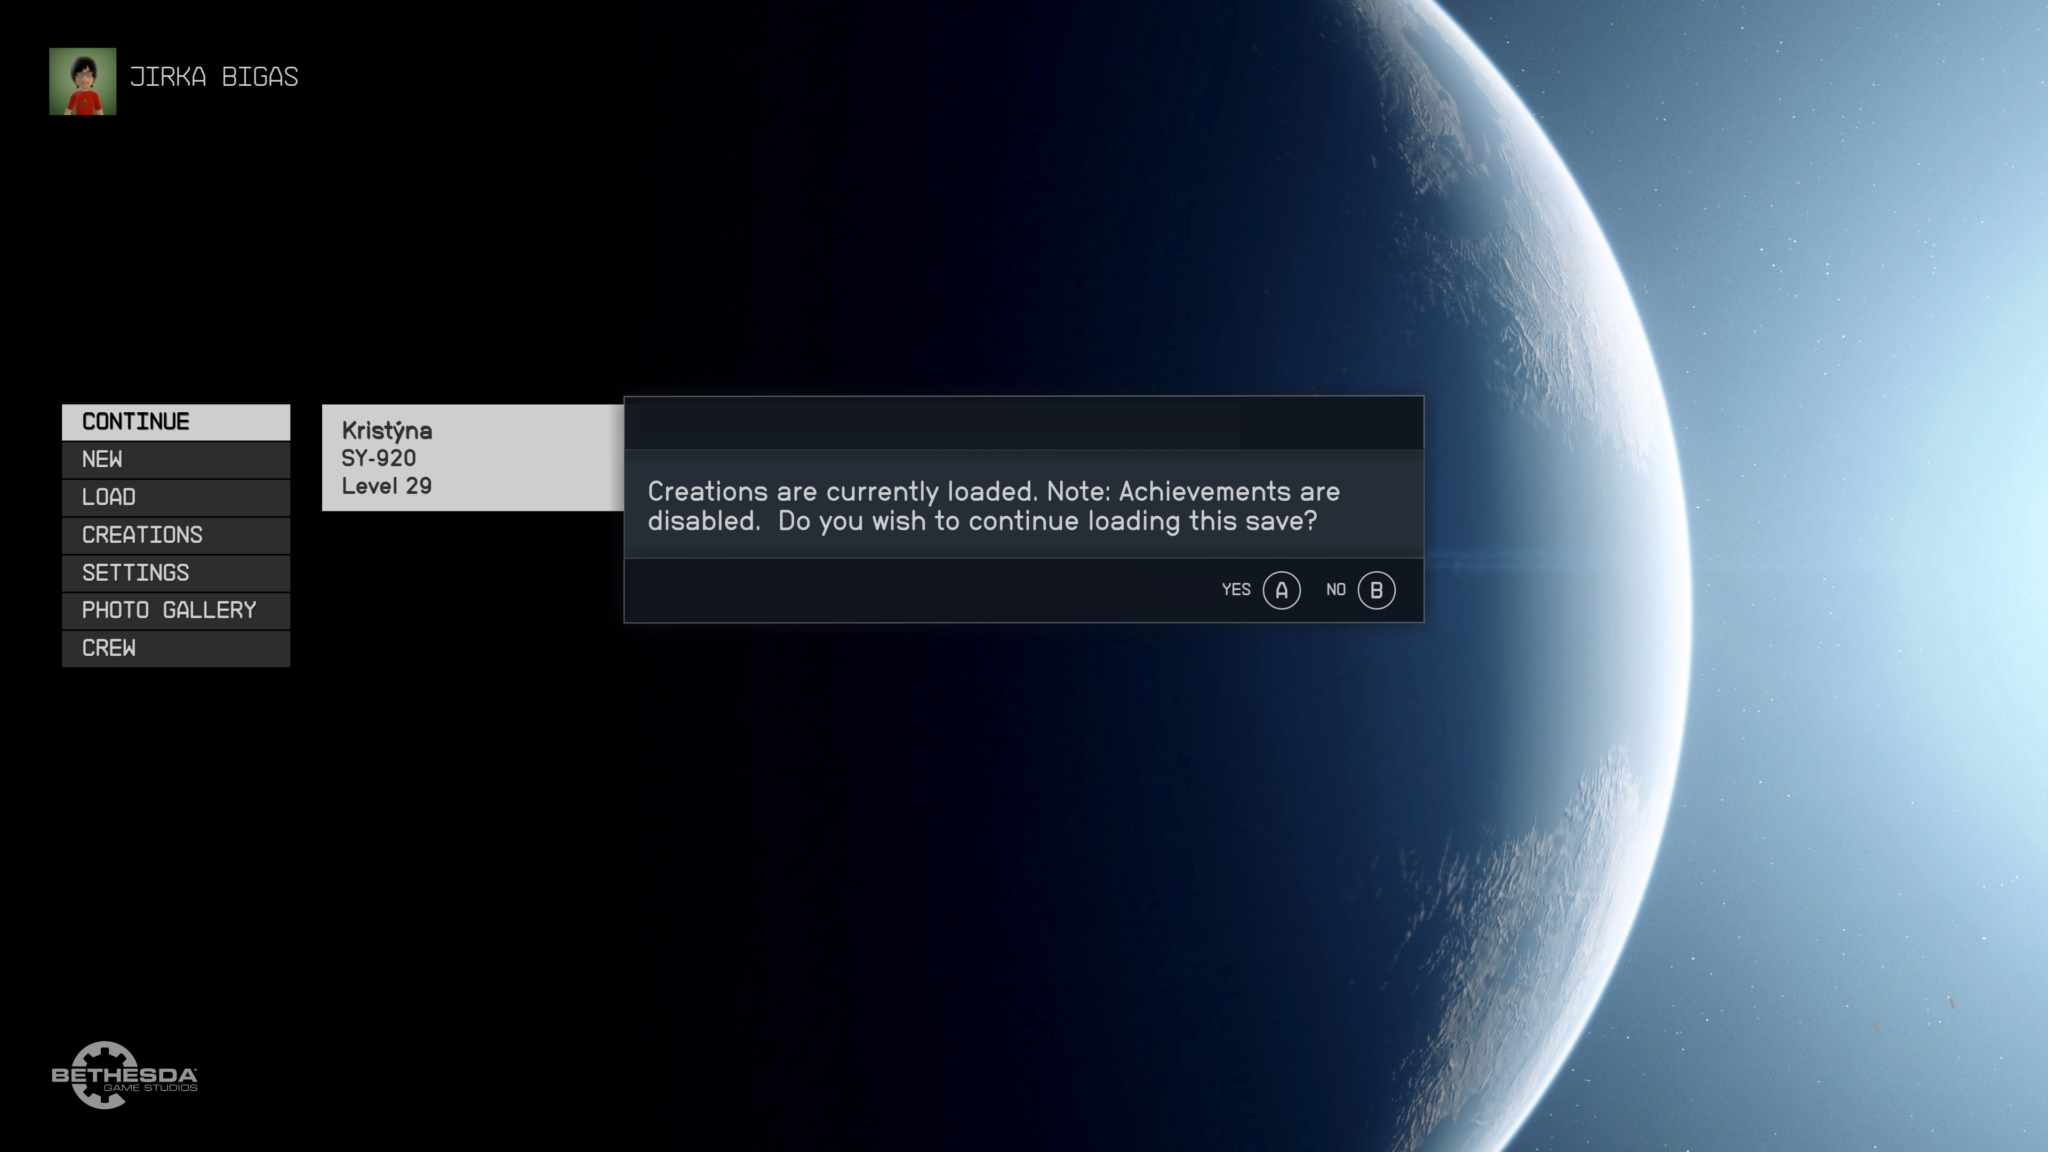Click JIRKA BIGAS profile name
Screen dimensions: 2048x1152
[x=214, y=76]
